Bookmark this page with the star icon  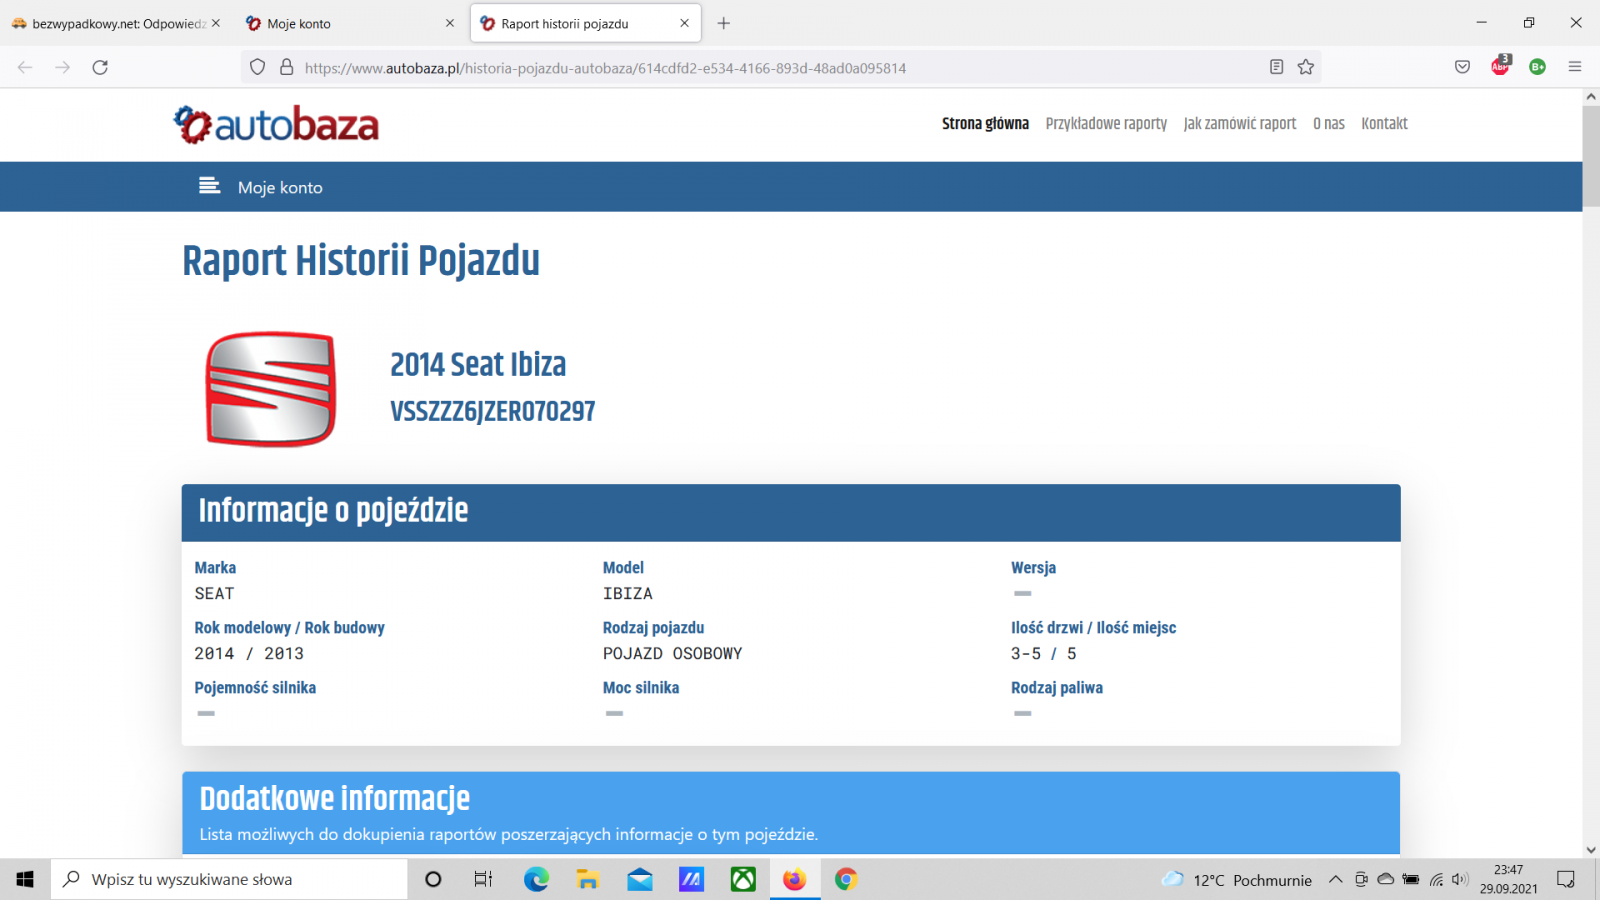[1306, 67]
